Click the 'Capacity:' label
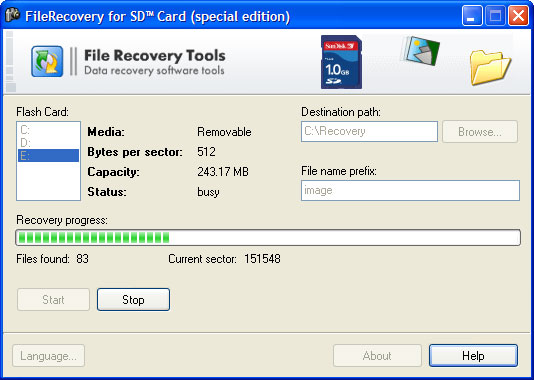 point(113,172)
